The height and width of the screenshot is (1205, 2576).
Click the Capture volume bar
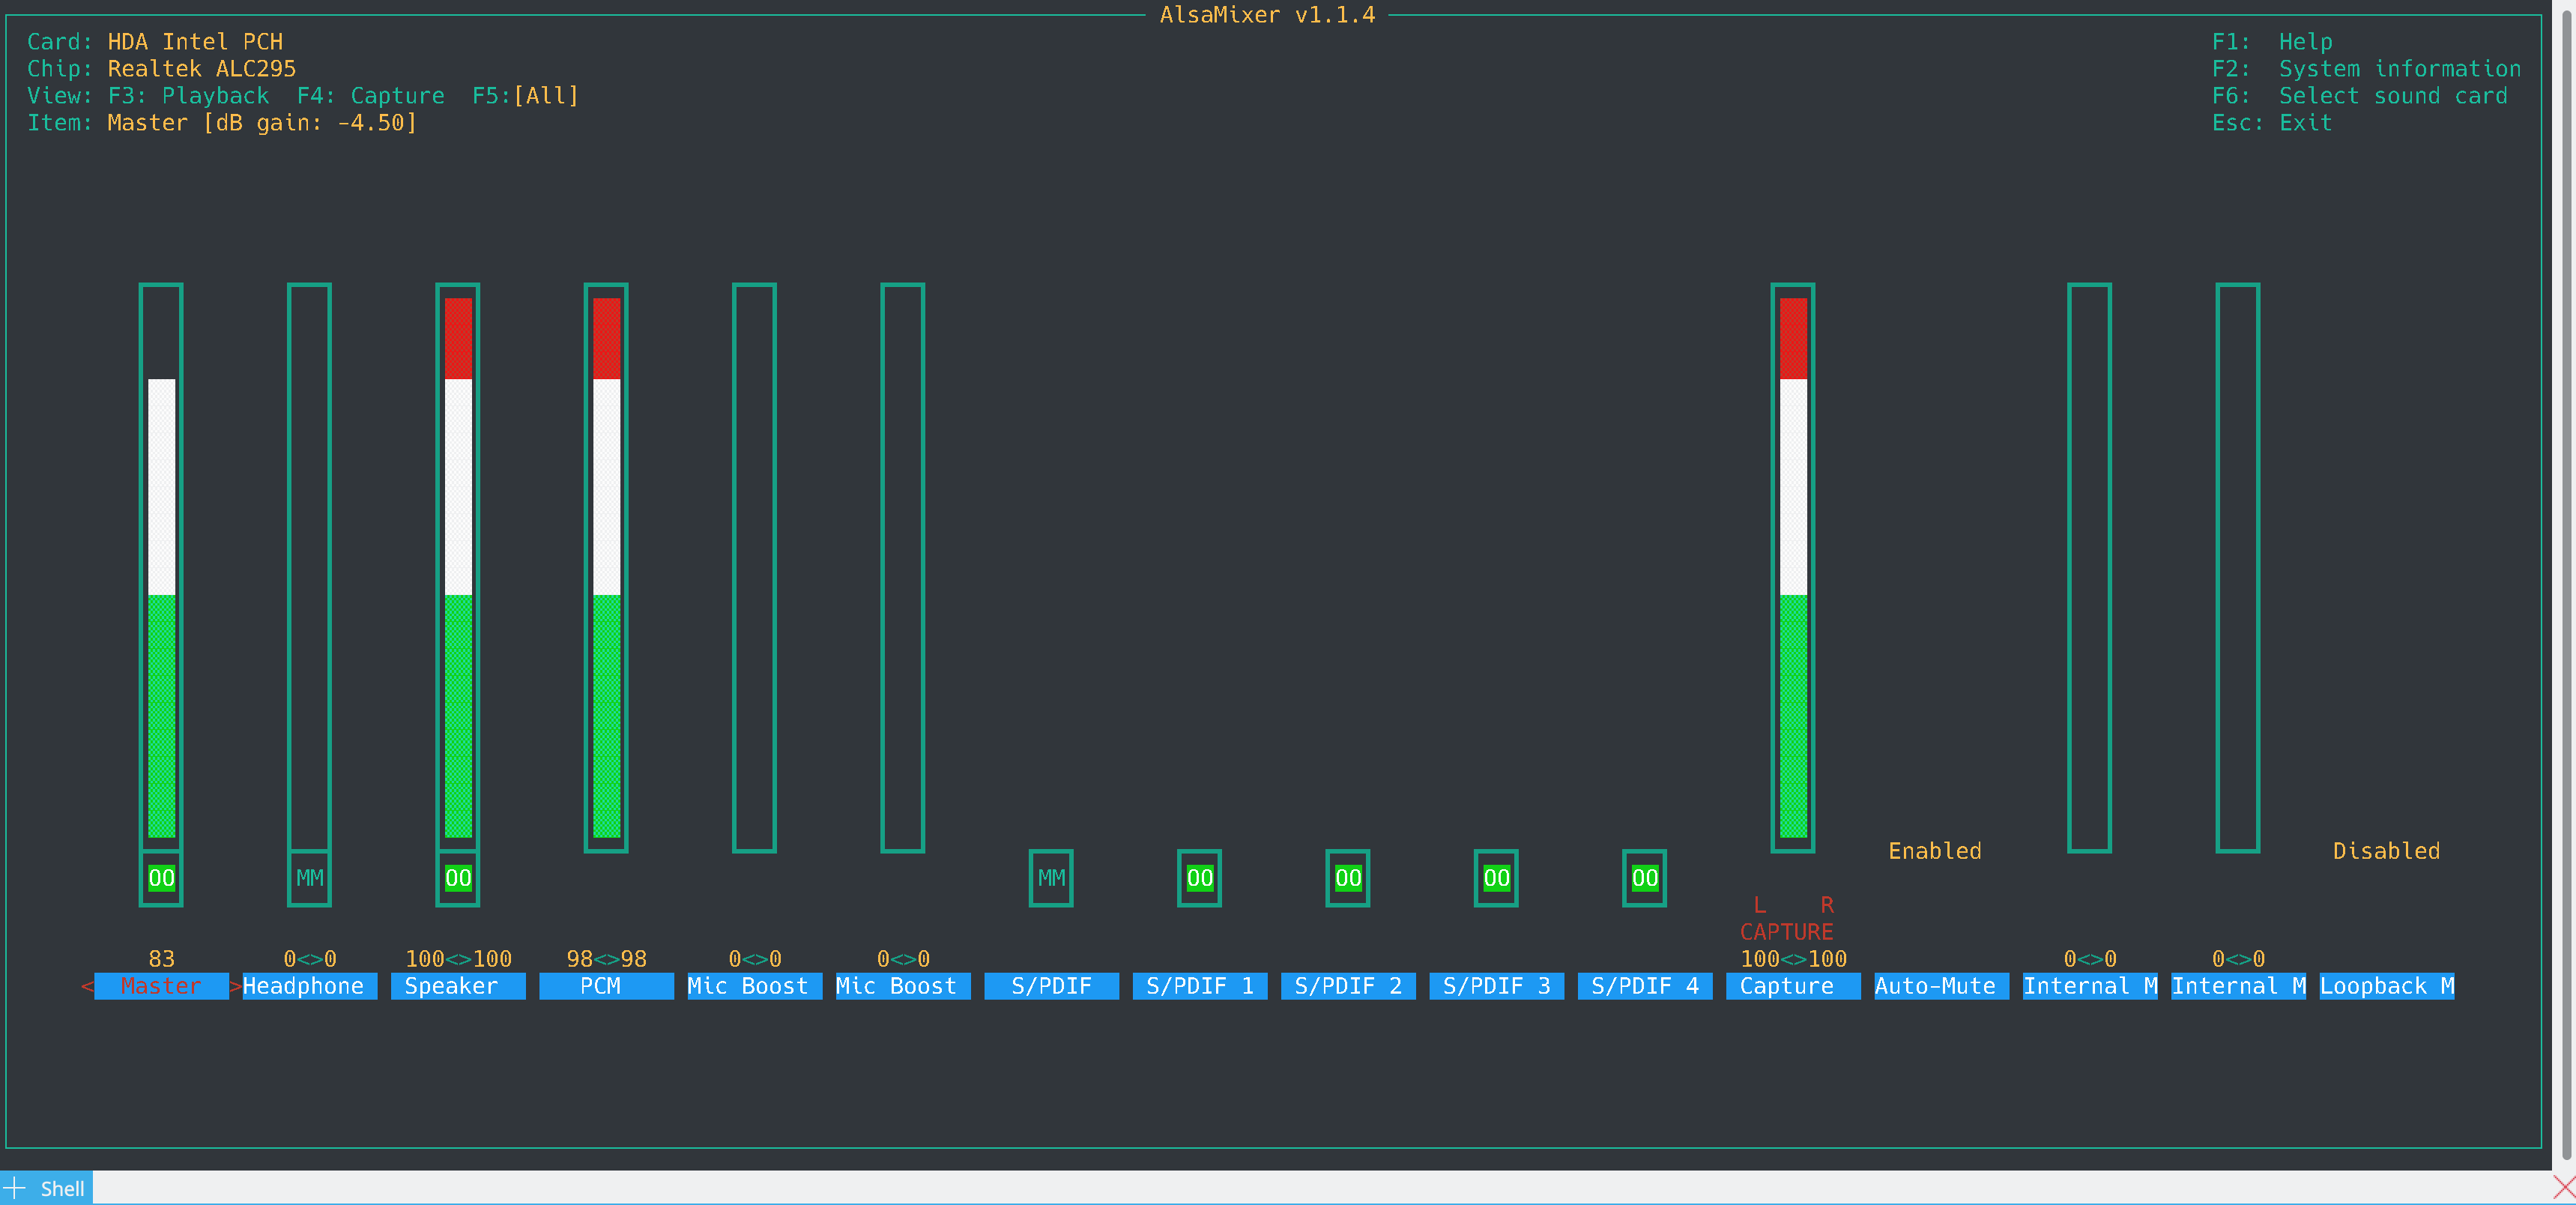1793,567
